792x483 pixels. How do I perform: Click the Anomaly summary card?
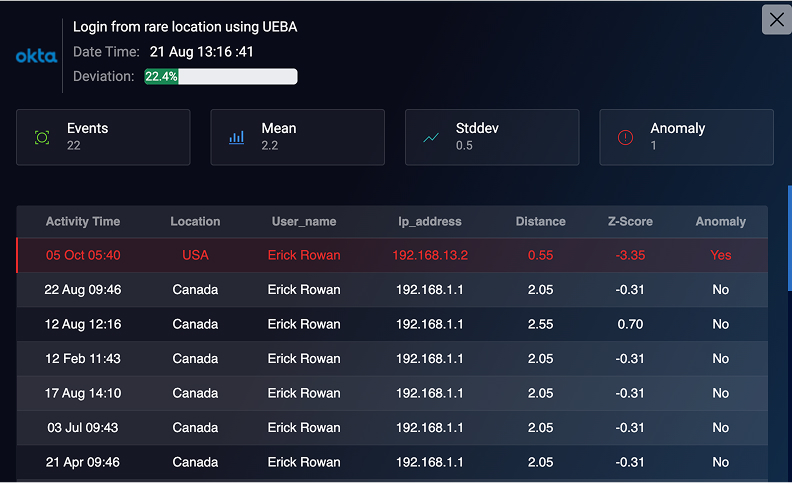pyautogui.click(x=686, y=137)
